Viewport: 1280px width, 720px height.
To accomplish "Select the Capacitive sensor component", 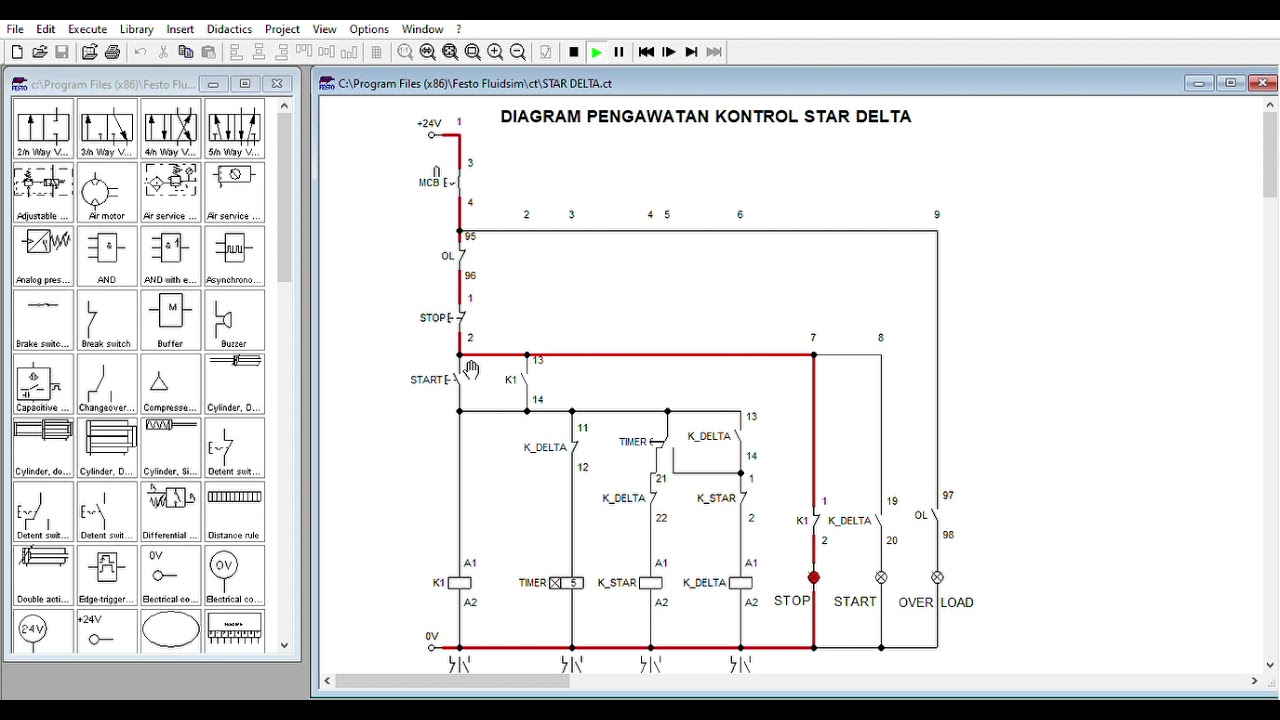I will [43, 385].
